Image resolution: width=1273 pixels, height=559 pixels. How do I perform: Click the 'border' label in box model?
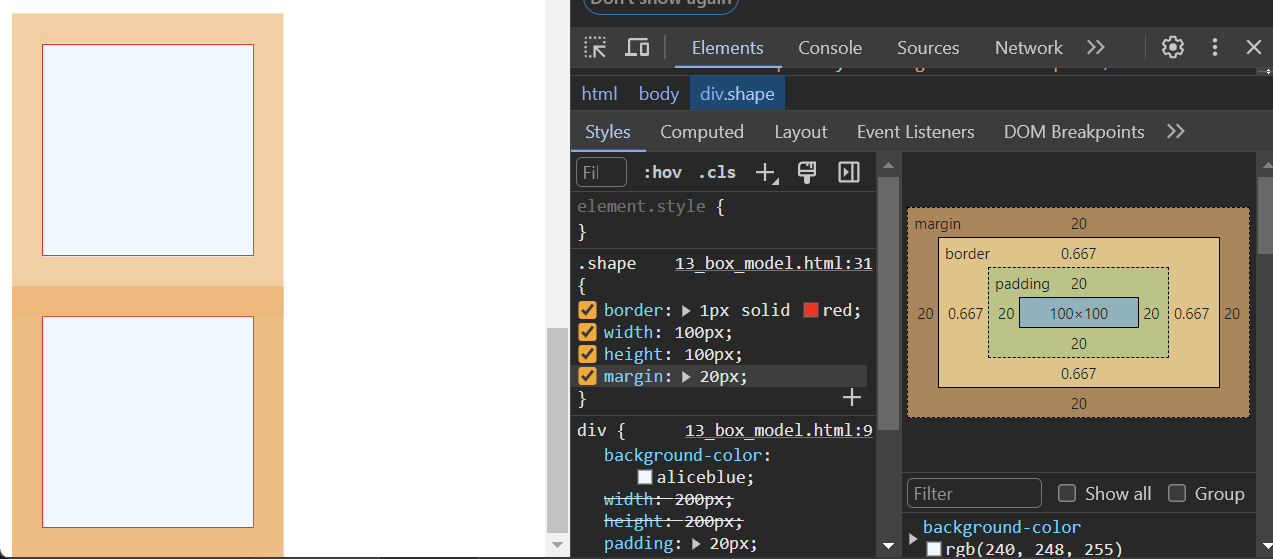pyautogui.click(x=967, y=254)
